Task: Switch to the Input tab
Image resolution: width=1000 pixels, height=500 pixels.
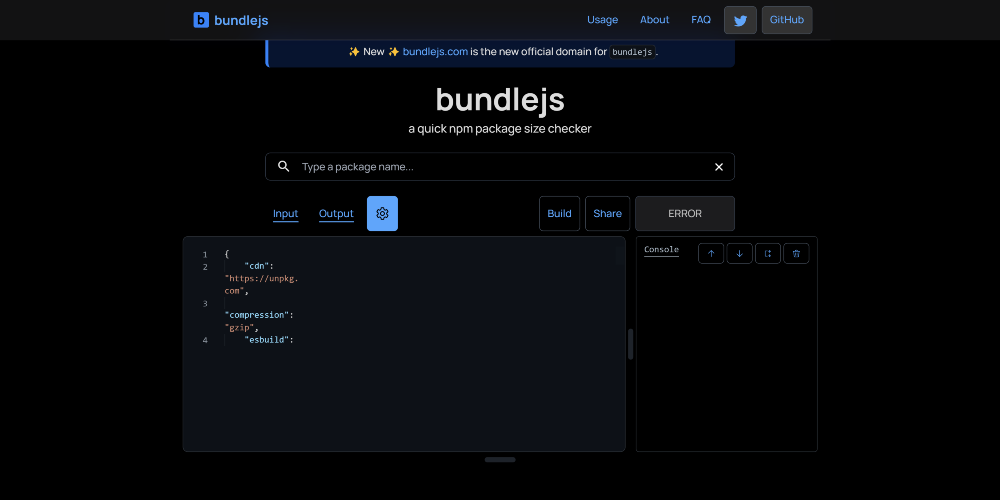Action: pyautogui.click(x=285, y=214)
